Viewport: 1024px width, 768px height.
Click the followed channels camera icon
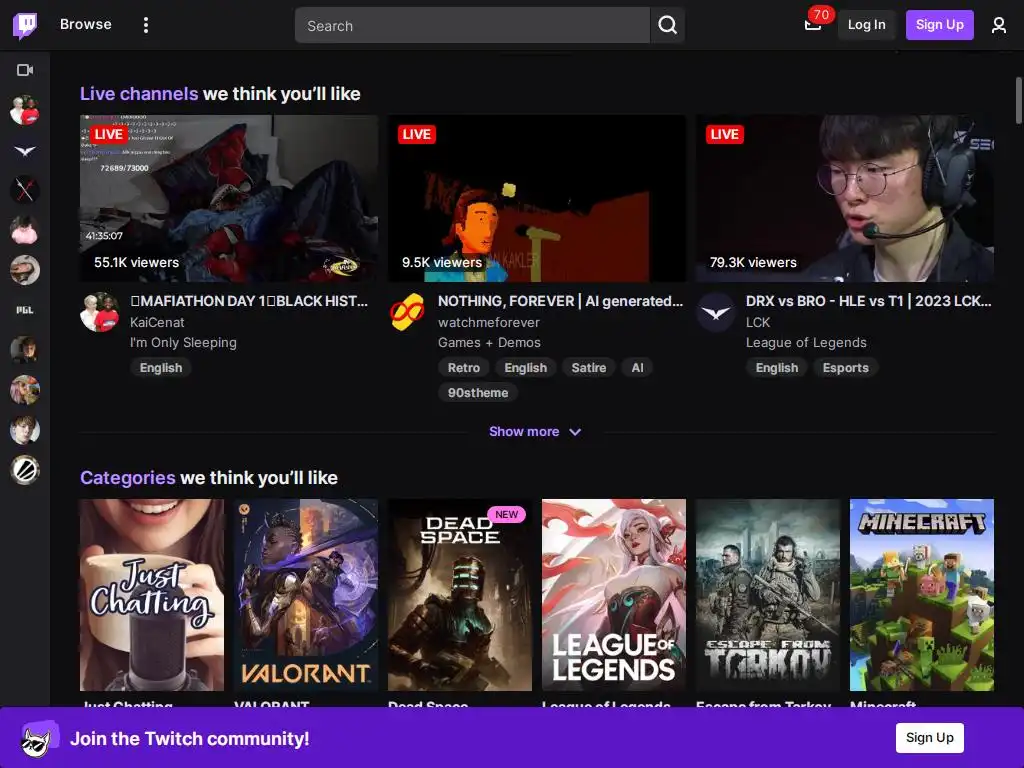[25, 70]
